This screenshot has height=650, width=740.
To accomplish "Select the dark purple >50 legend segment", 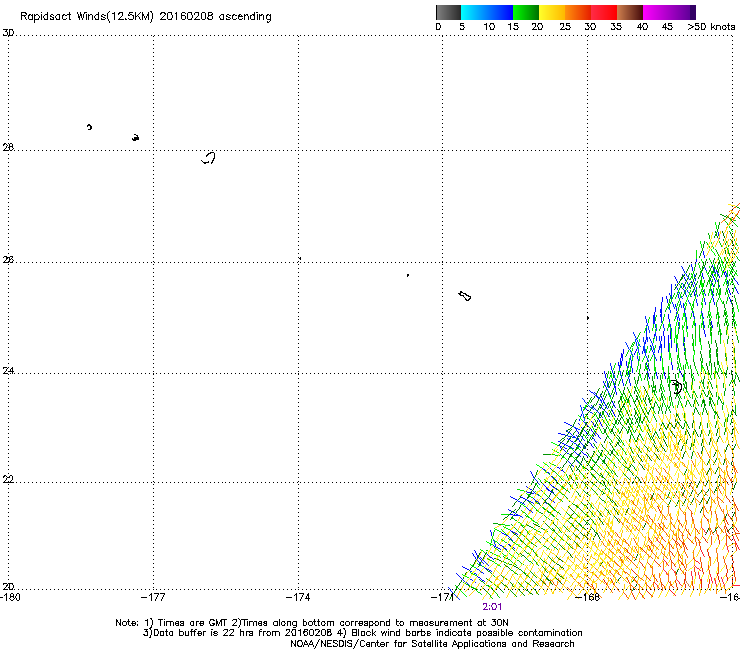I will [x=693, y=12].
